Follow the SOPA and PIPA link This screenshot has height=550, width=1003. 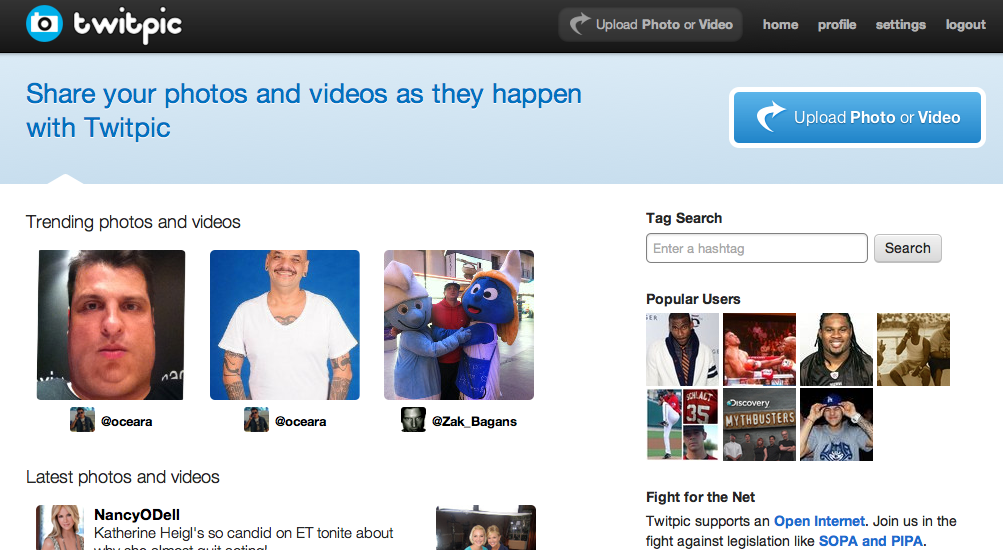pos(871,541)
